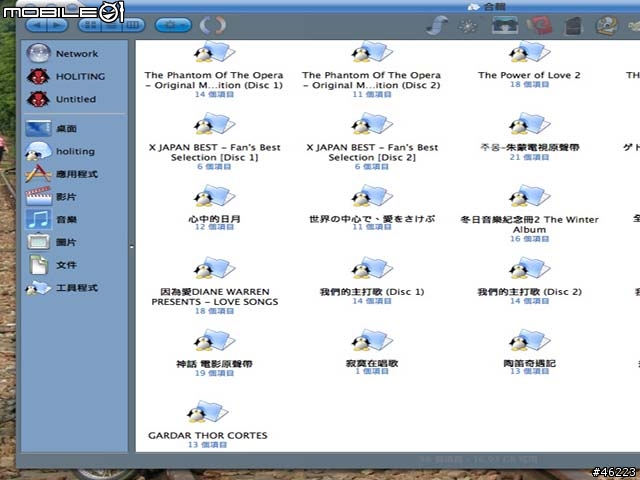Select the Phantom Of The Opera Disc 1 folder icon
This screenshot has width=640, height=480.
point(214,52)
